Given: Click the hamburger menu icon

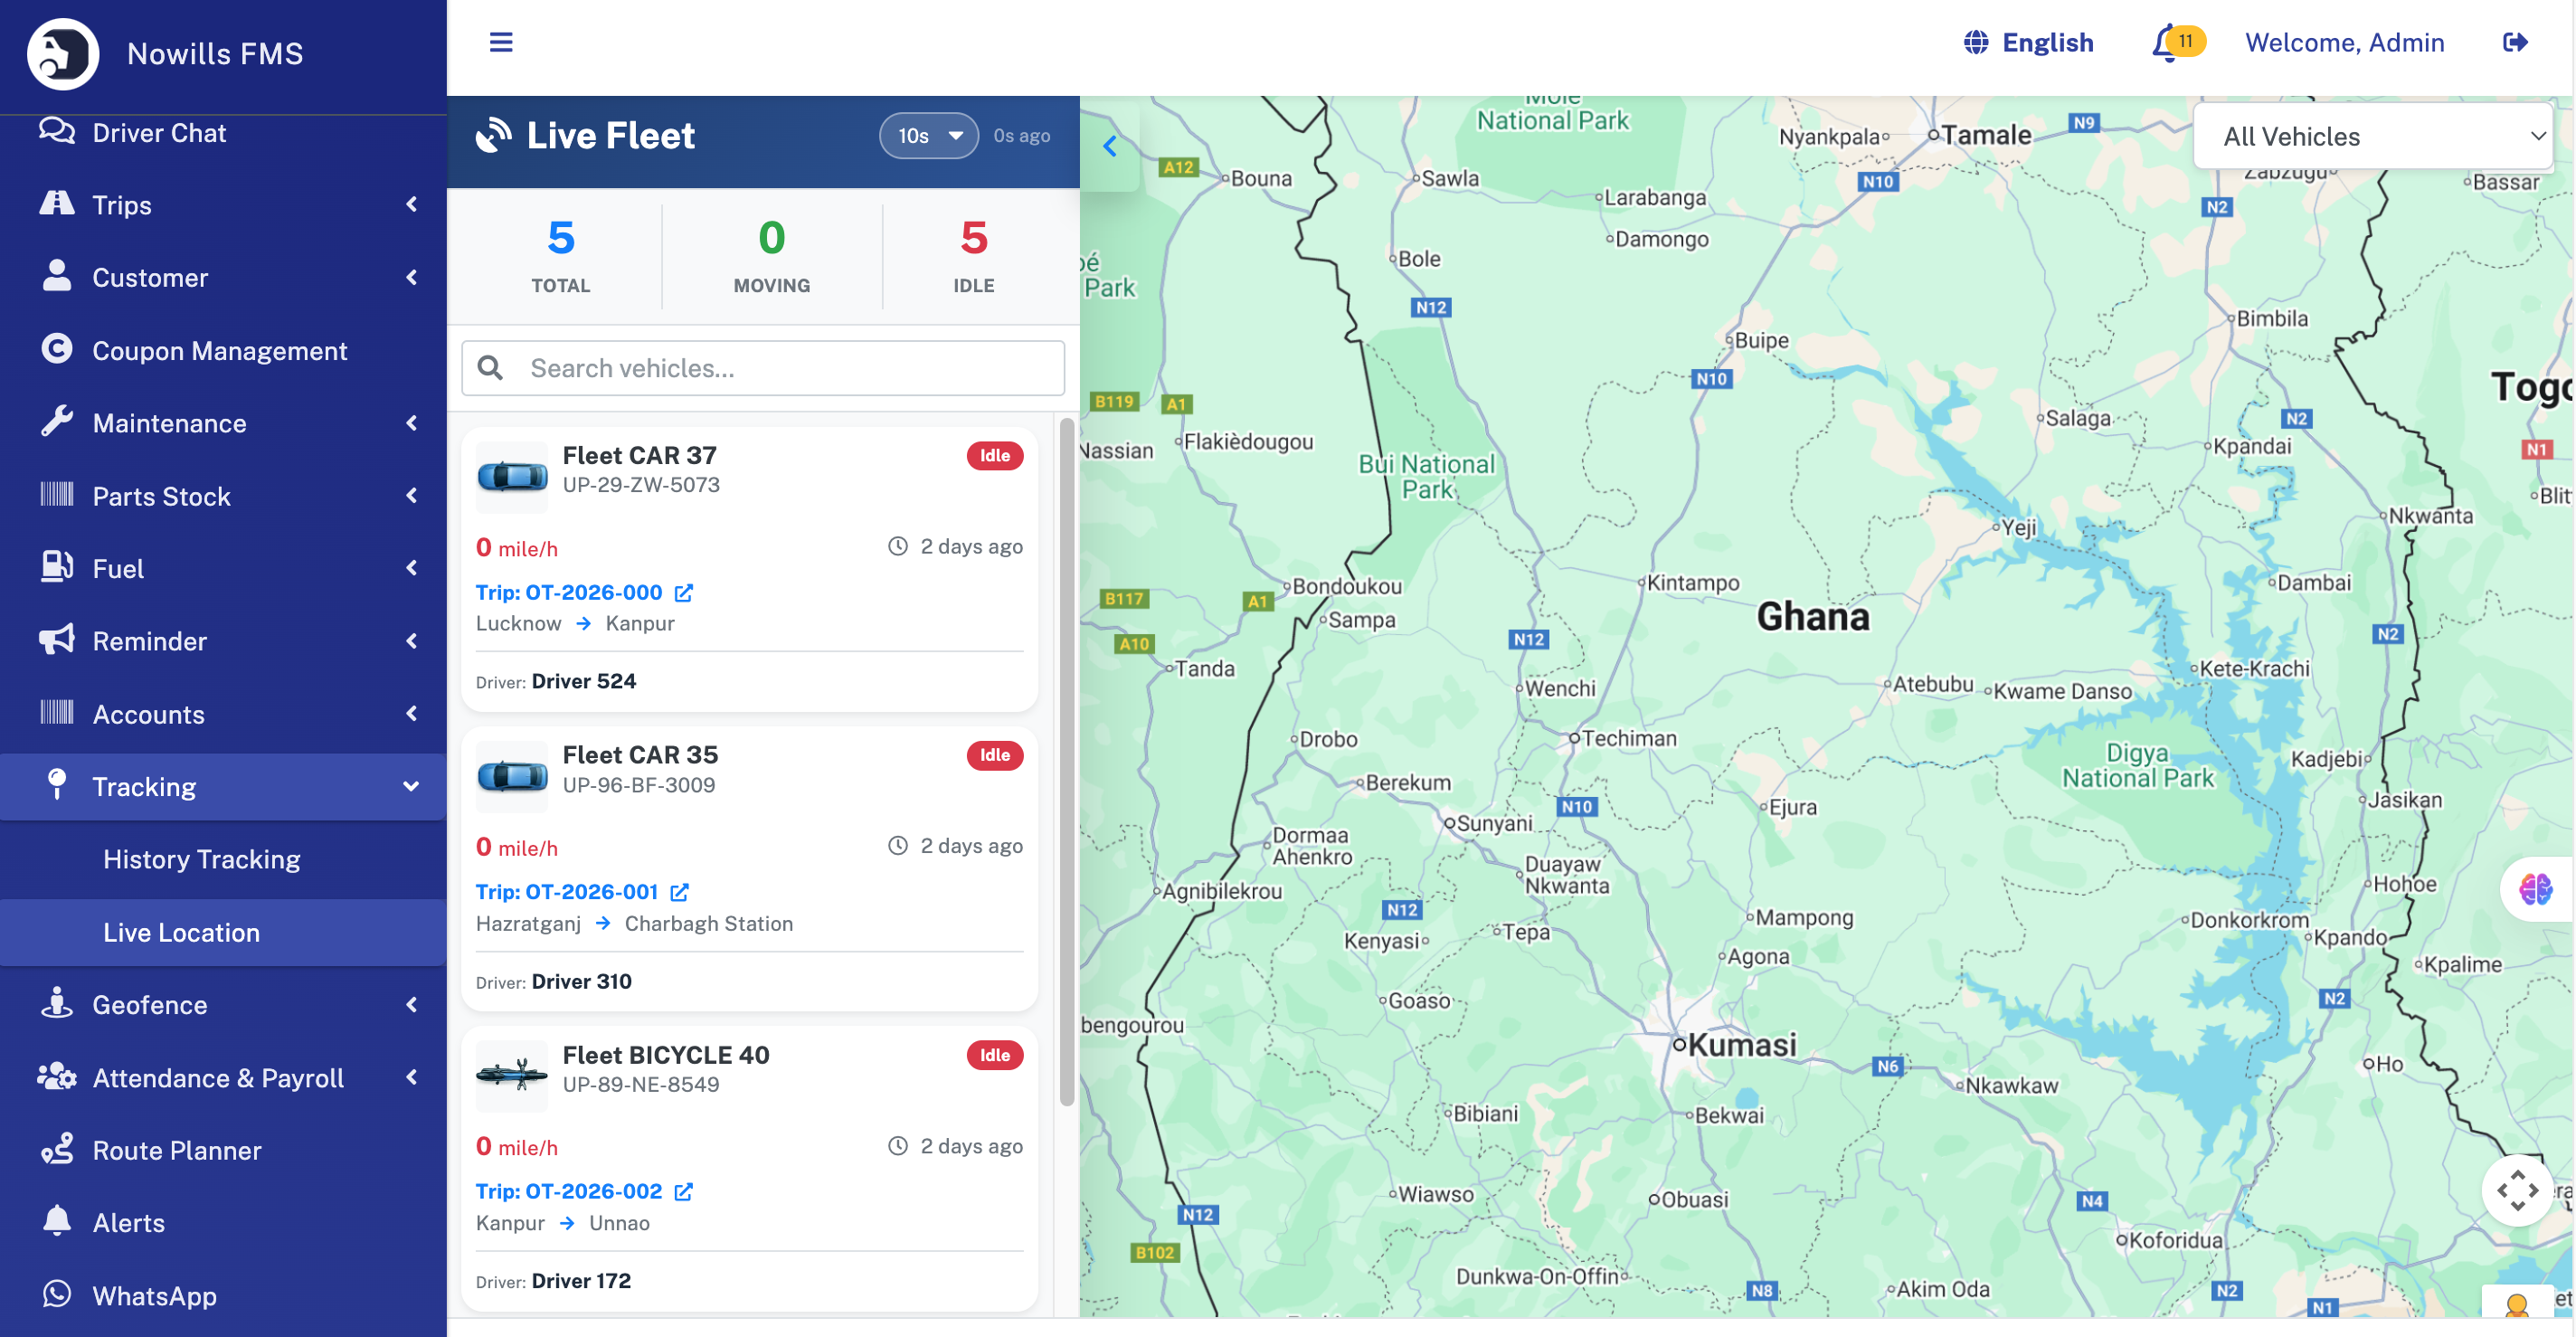Looking at the screenshot, I should pyautogui.click(x=501, y=42).
